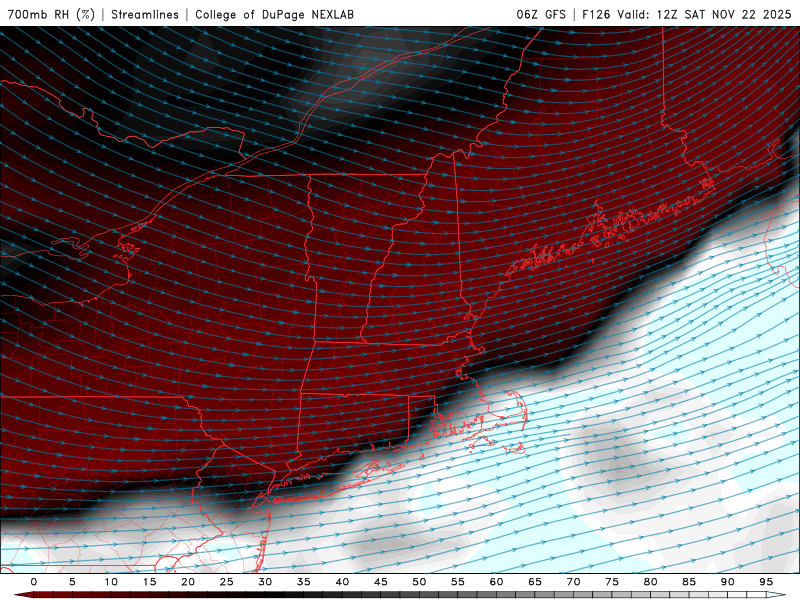Click the "12Z SAT NOV 22 2025" valid time
Viewport: 800px width, 600px height.
(x=724, y=14)
